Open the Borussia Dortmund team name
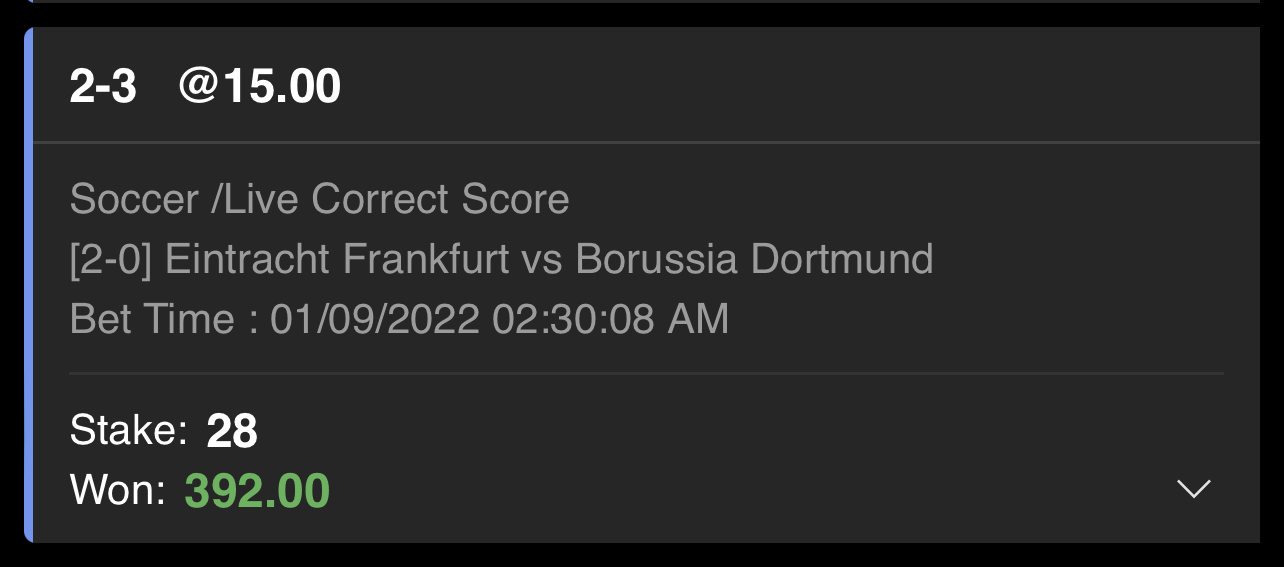This screenshot has height=567, width=1284. [755, 259]
